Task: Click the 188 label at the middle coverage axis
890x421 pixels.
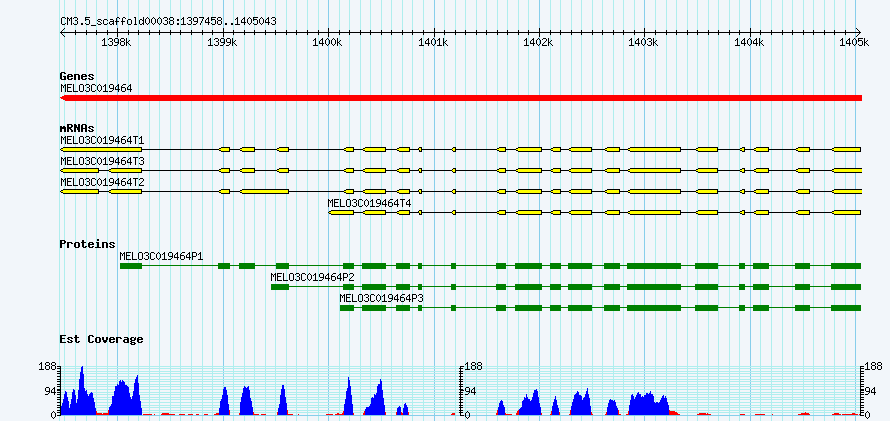Action: pos(473,367)
